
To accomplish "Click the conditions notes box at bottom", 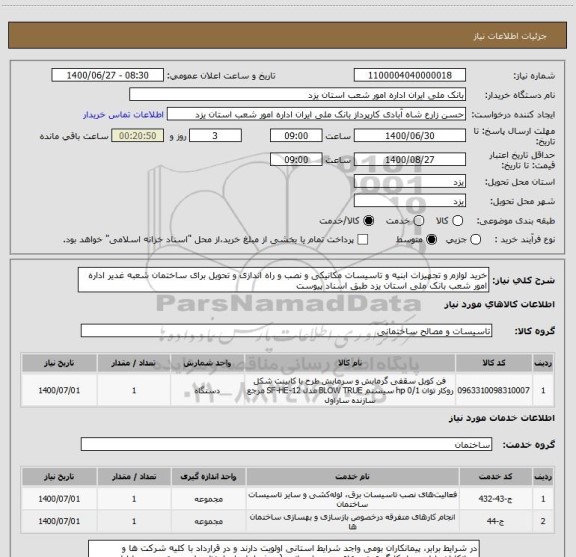I will click(x=284, y=549).
